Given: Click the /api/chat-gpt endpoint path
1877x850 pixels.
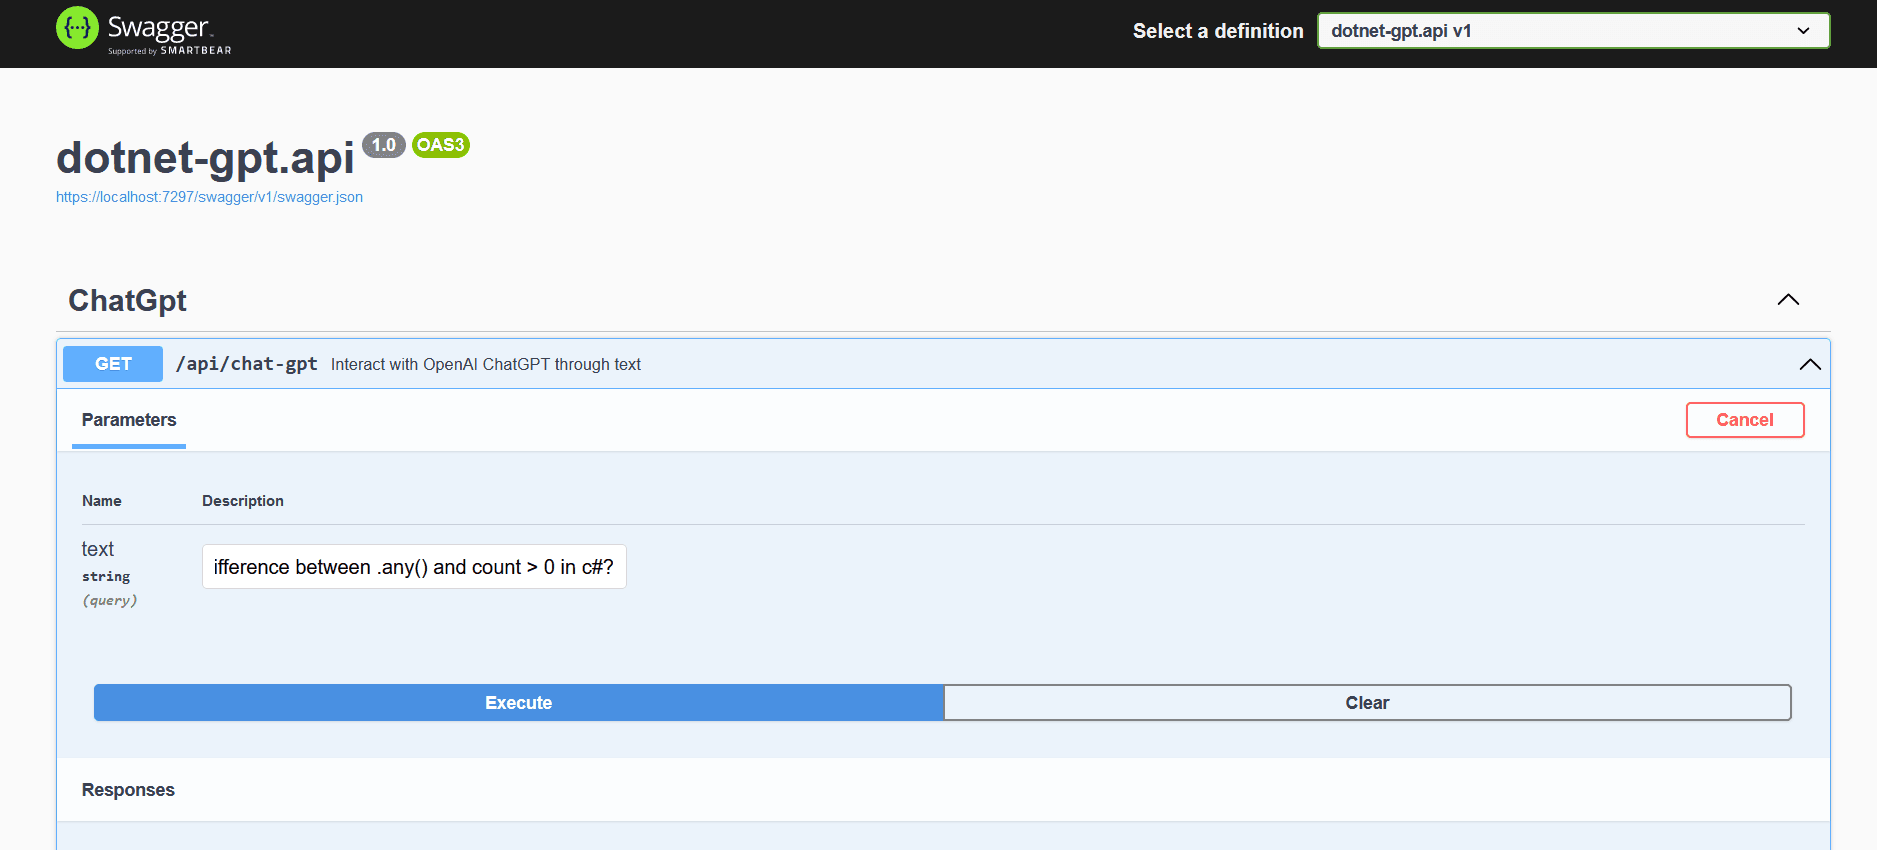Looking at the screenshot, I should pyautogui.click(x=246, y=364).
